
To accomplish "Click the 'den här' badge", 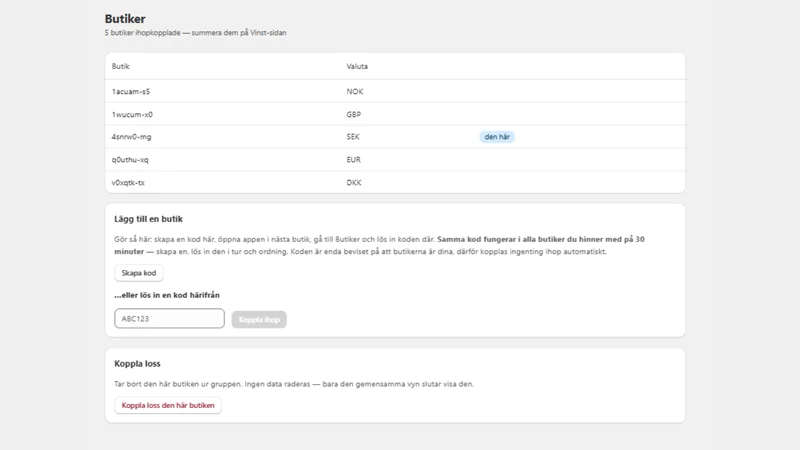I will [497, 137].
